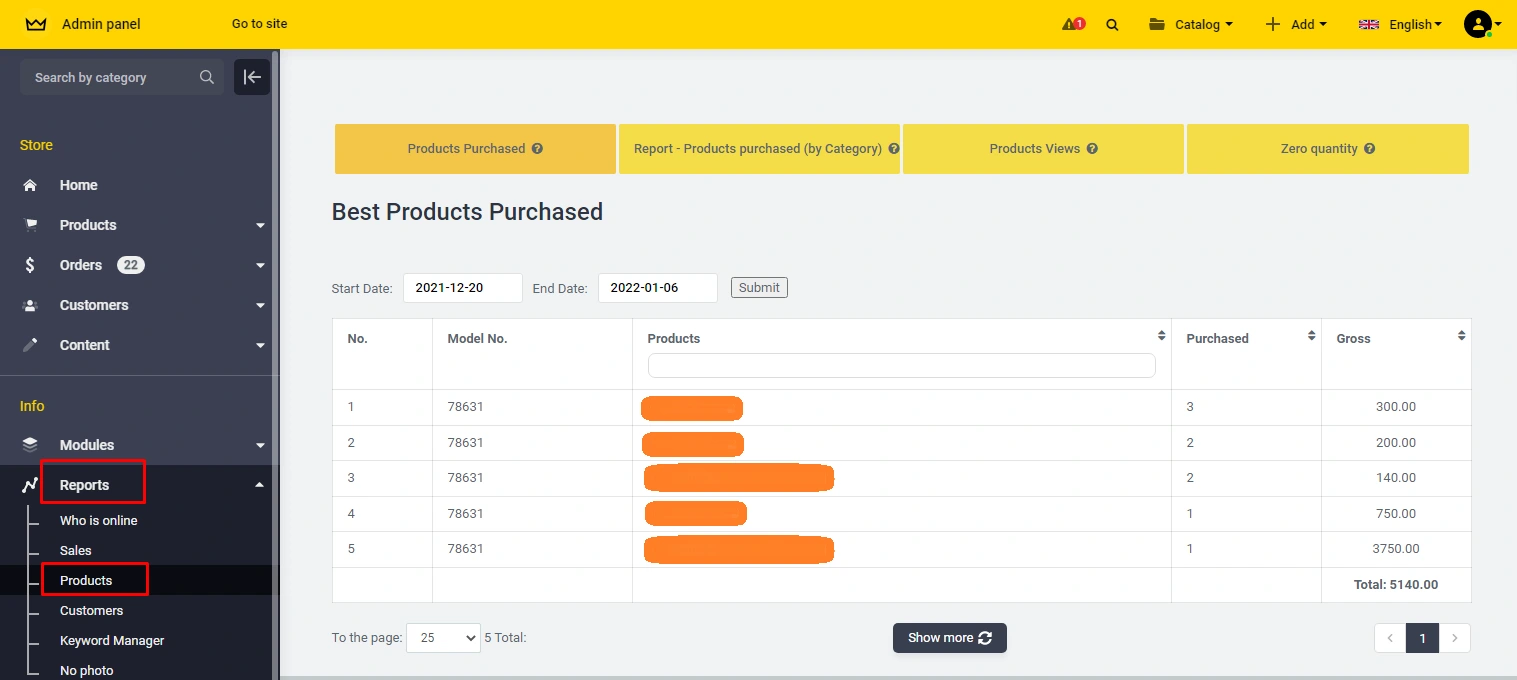
Task: Click the Submit button
Action: tap(758, 287)
